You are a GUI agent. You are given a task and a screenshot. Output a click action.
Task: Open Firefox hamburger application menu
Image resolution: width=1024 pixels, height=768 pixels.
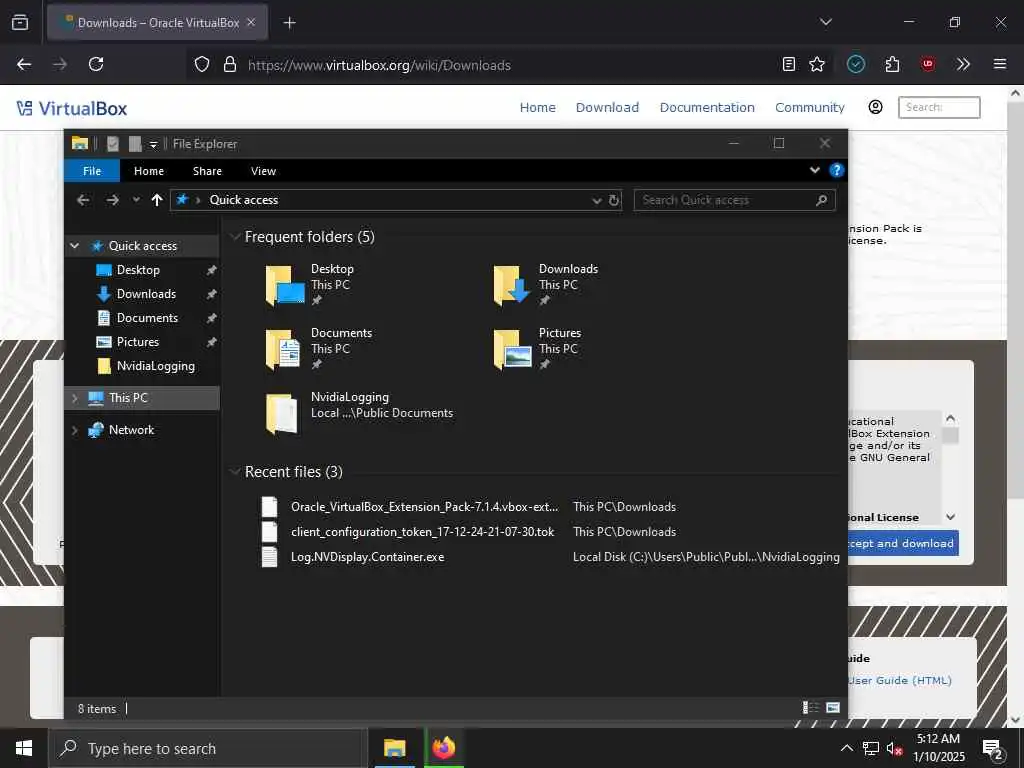pos(1000,64)
